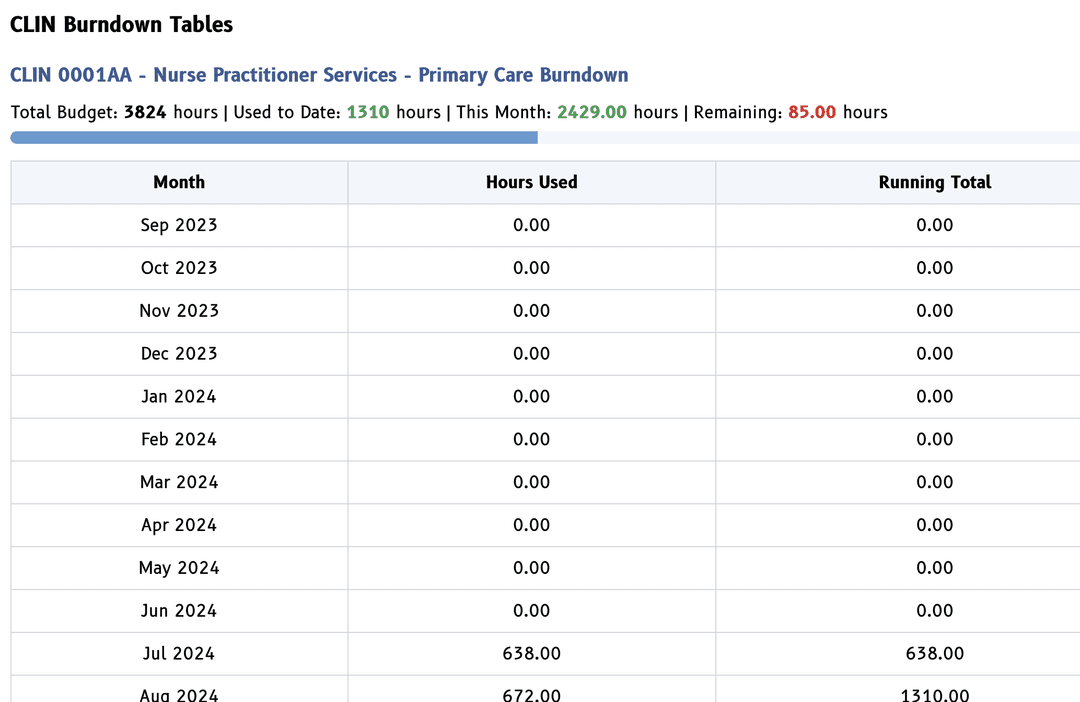Click Hours Used 638.00 for Jul 2024
Image resolution: width=1080 pixels, height=702 pixels.
click(531, 654)
